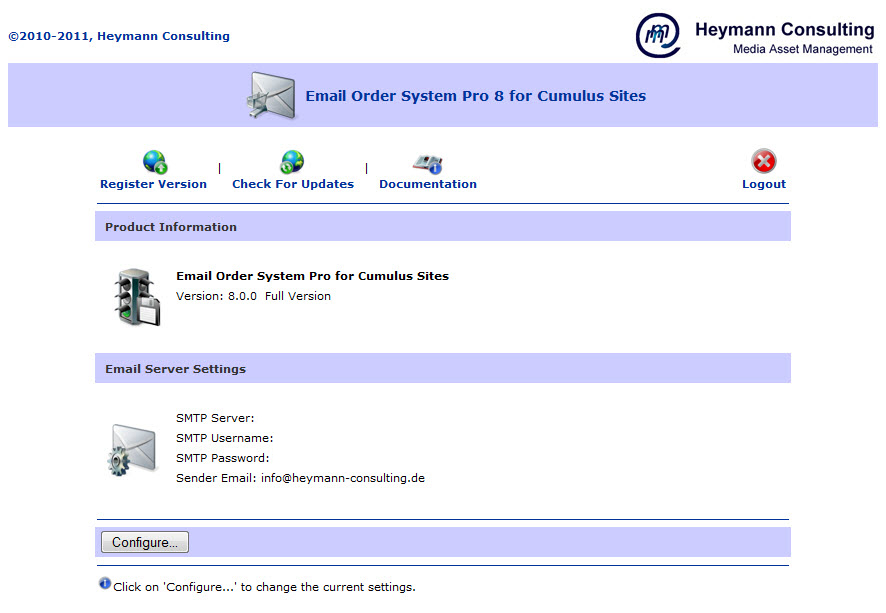The width and height of the screenshot is (886, 613).
Task: Click the 'Email Order System Pro for Cumulus Sites' product name
Action: pyautogui.click(x=312, y=276)
